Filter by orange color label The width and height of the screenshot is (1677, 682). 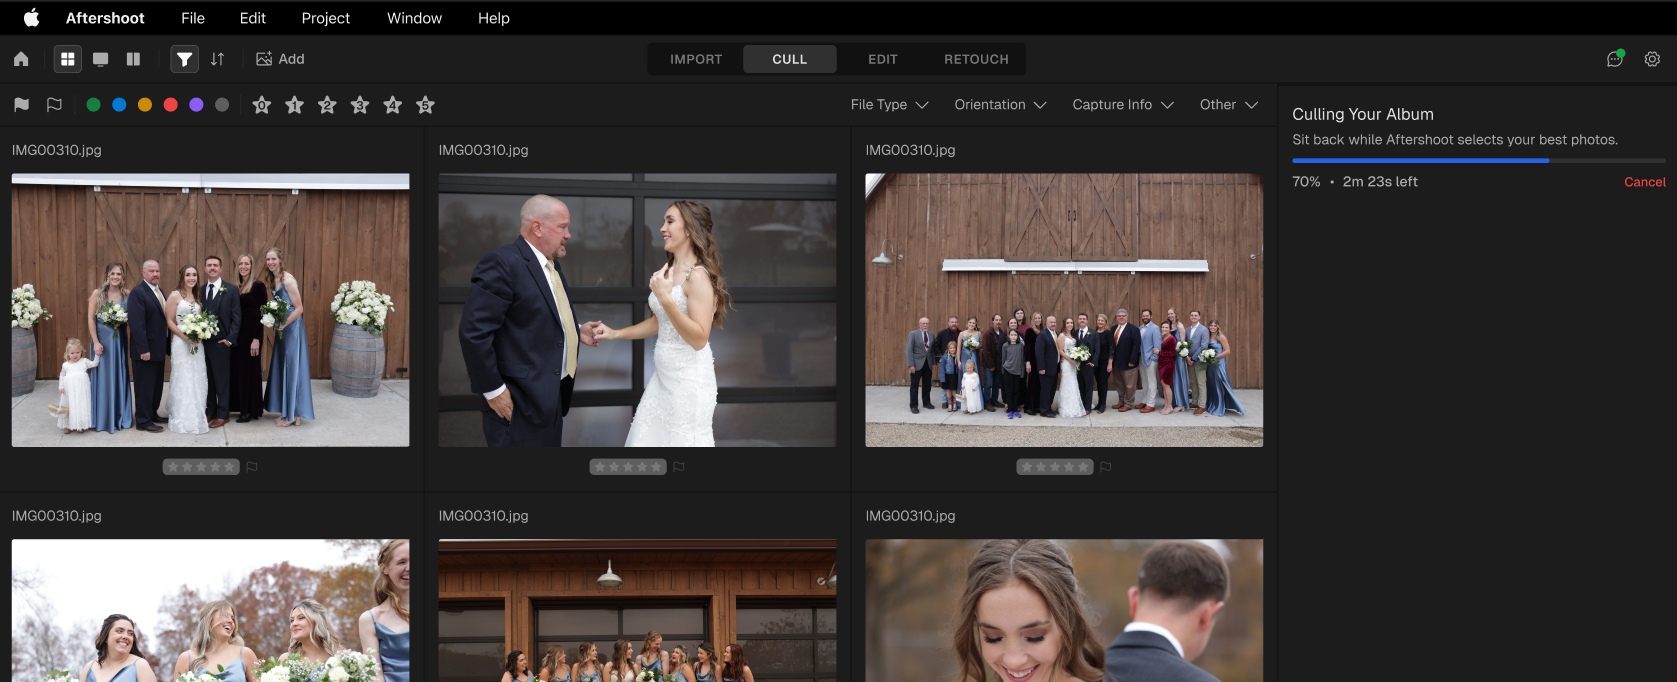145,105
